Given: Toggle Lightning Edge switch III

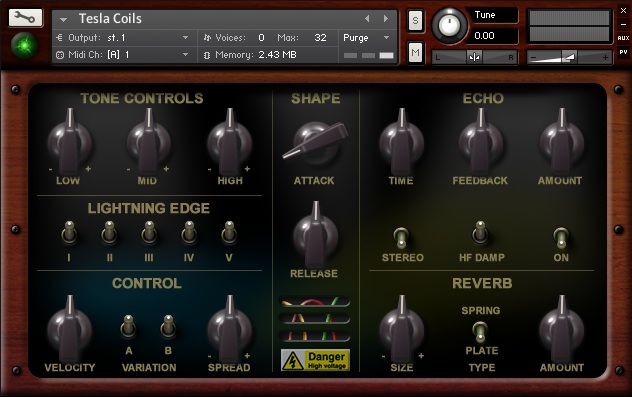Looking at the screenshot, I should (149, 233).
